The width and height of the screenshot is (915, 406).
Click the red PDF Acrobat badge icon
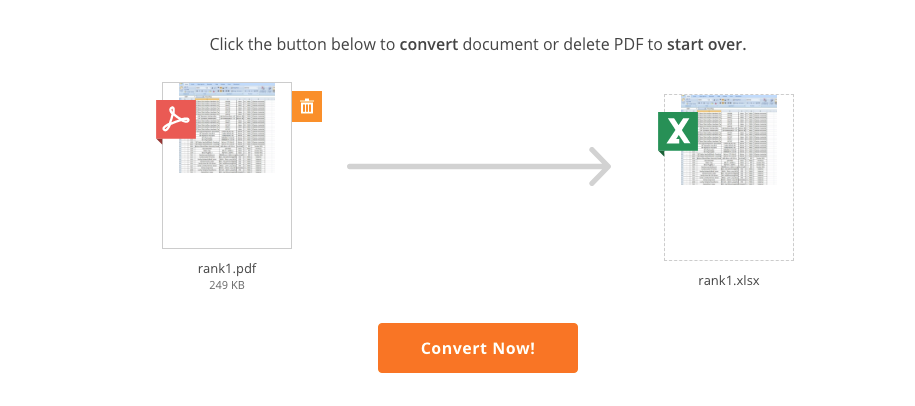pos(176,120)
